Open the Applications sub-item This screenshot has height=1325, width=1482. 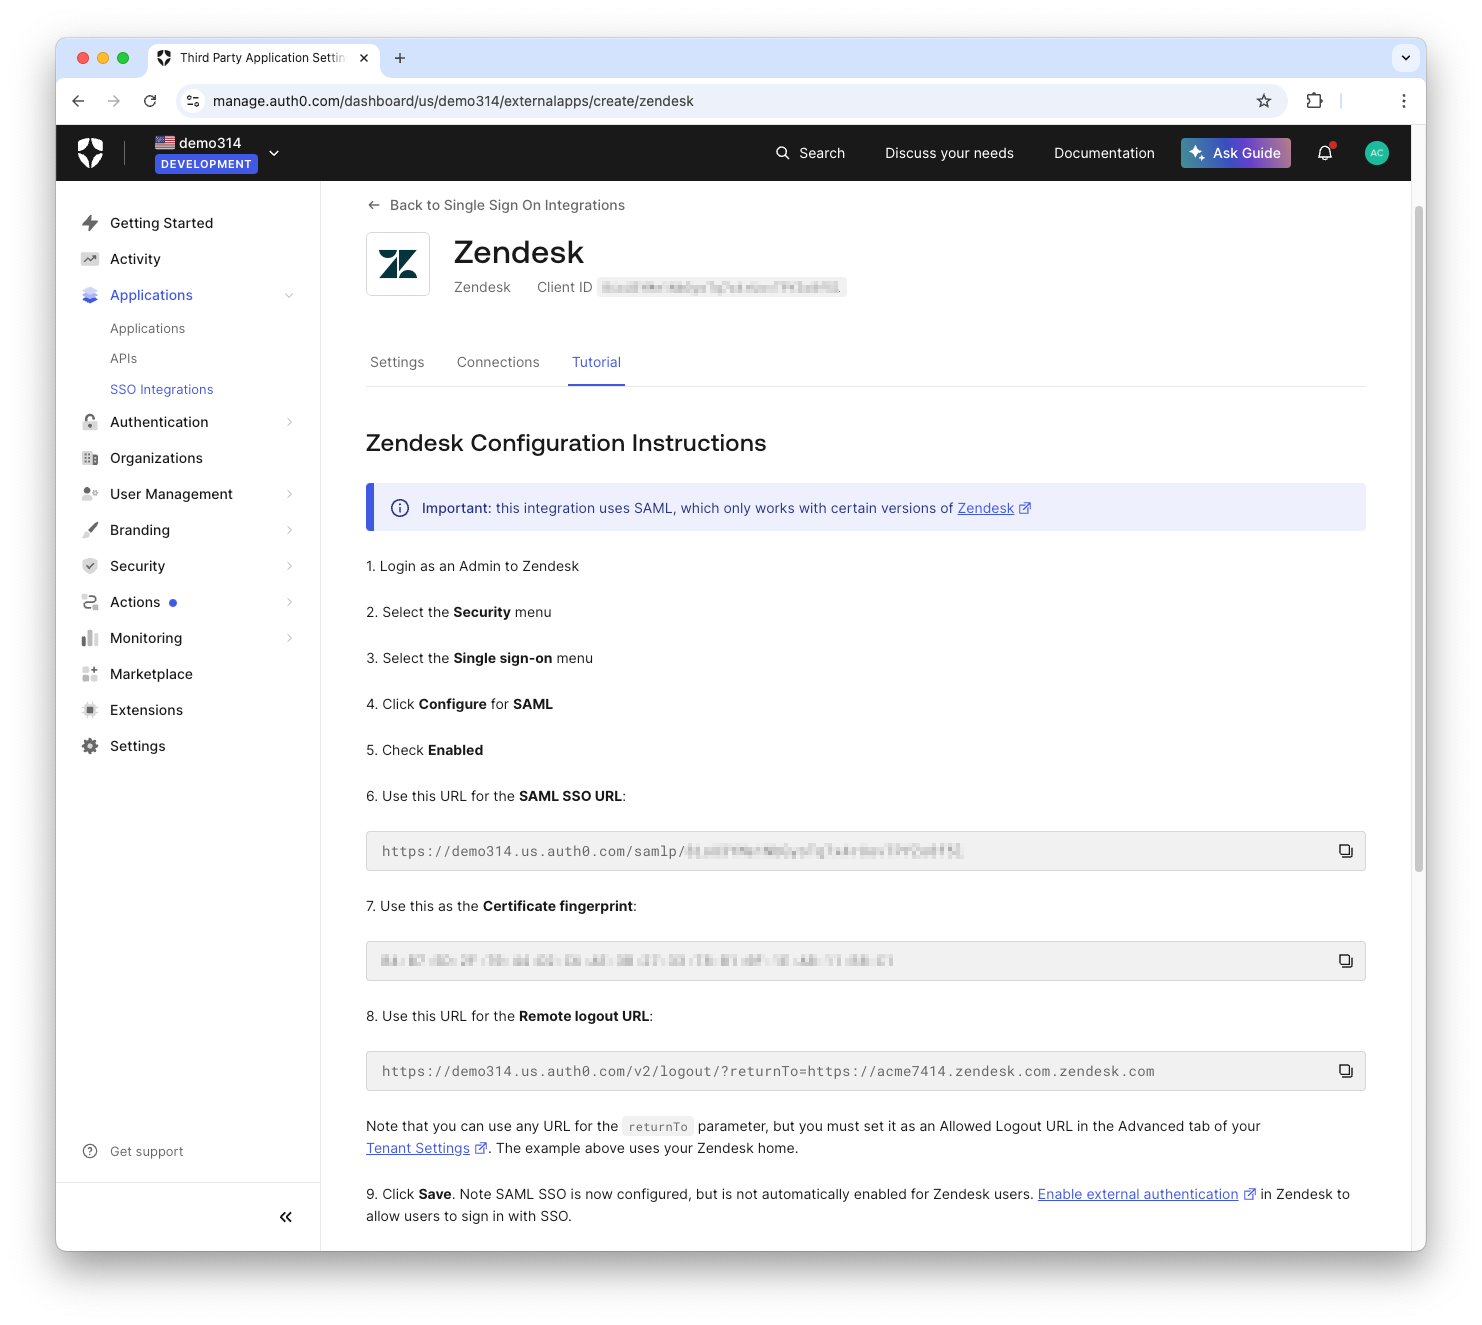pos(147,328)
